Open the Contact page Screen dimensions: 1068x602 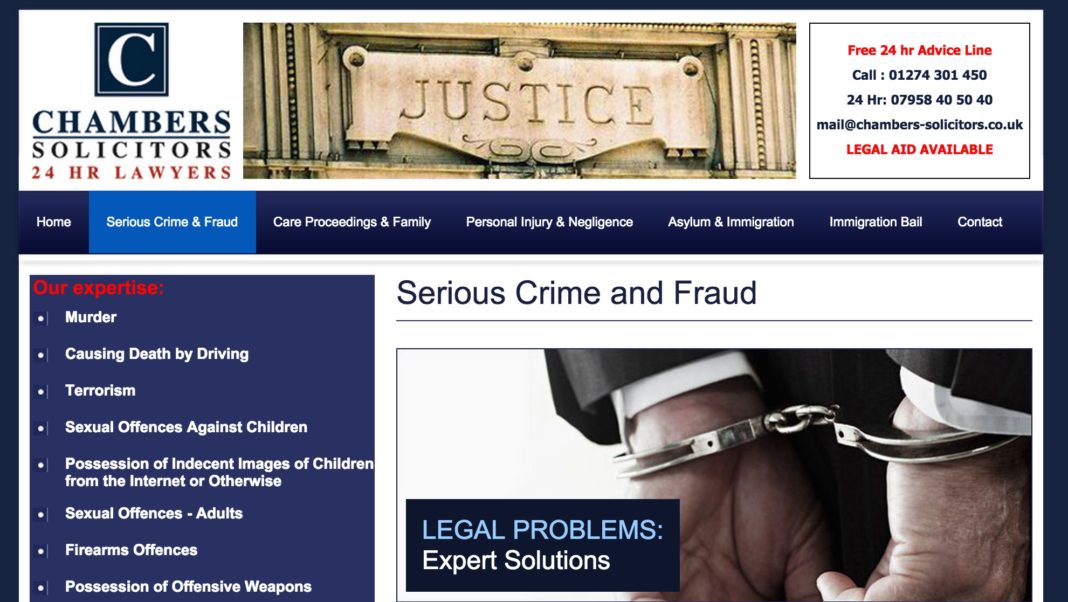click(x=979, y=222)
